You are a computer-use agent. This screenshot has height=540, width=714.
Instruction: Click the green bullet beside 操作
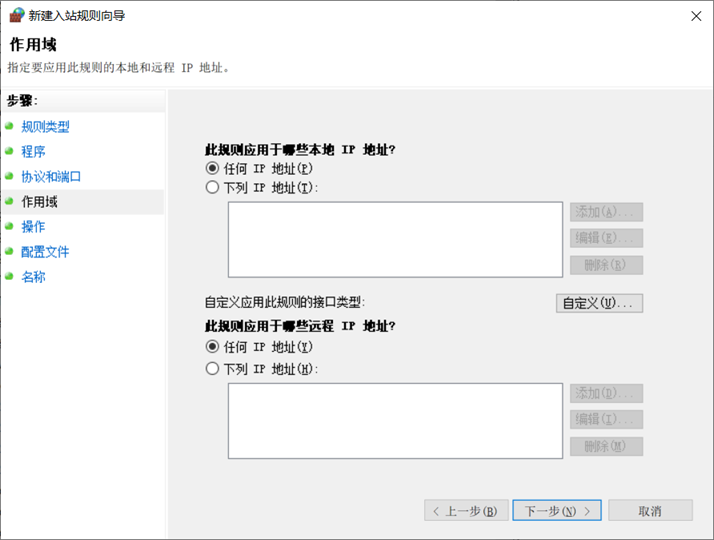coord(9,226)
